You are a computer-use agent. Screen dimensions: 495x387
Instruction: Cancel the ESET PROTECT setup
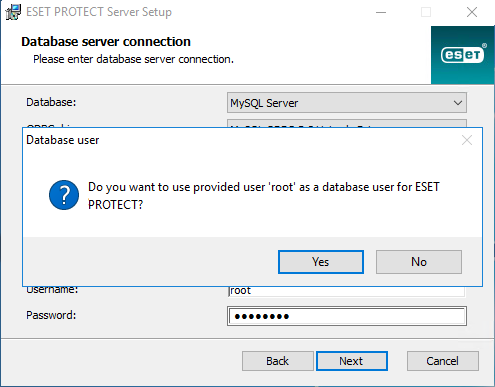[x=443, y=361]
